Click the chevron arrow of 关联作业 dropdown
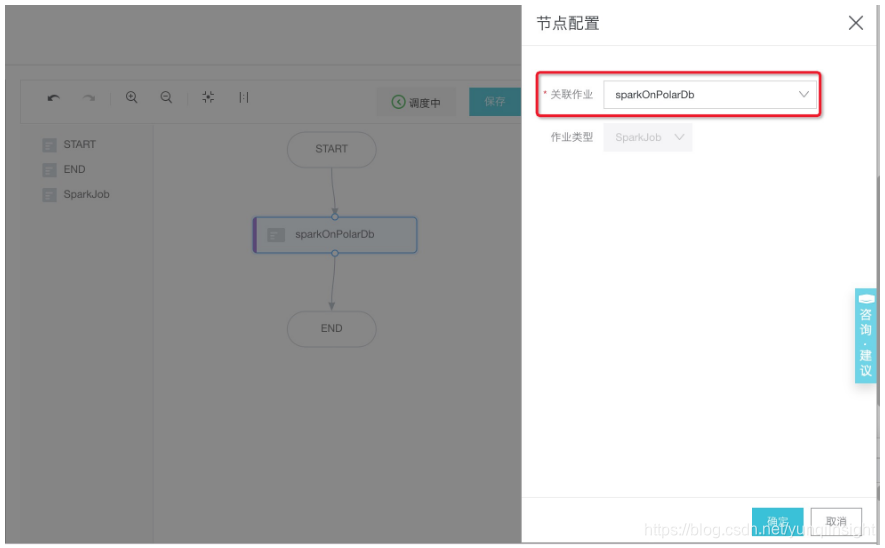 (x=803, y=94)
